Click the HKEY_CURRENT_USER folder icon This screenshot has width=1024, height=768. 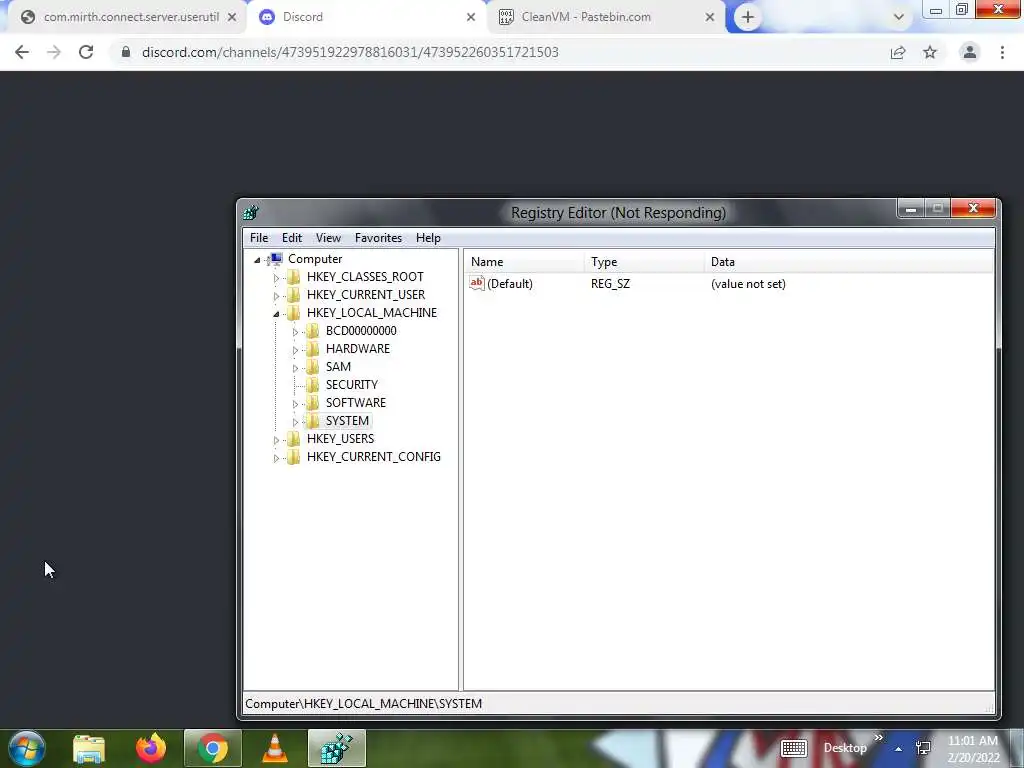click(x=294, y=295)
